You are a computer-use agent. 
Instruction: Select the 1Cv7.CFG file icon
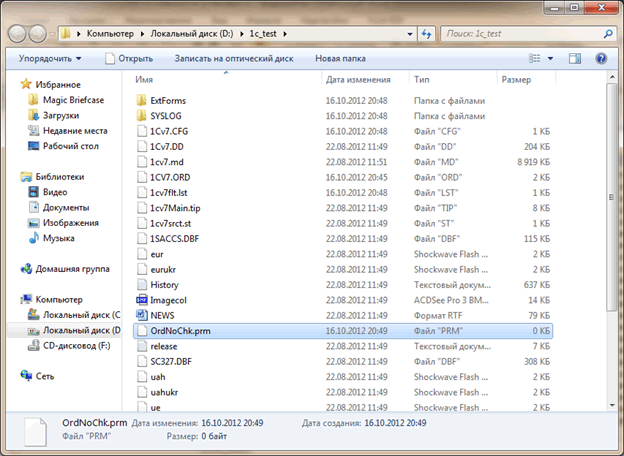pyautogui.click(x=142, y=131)
